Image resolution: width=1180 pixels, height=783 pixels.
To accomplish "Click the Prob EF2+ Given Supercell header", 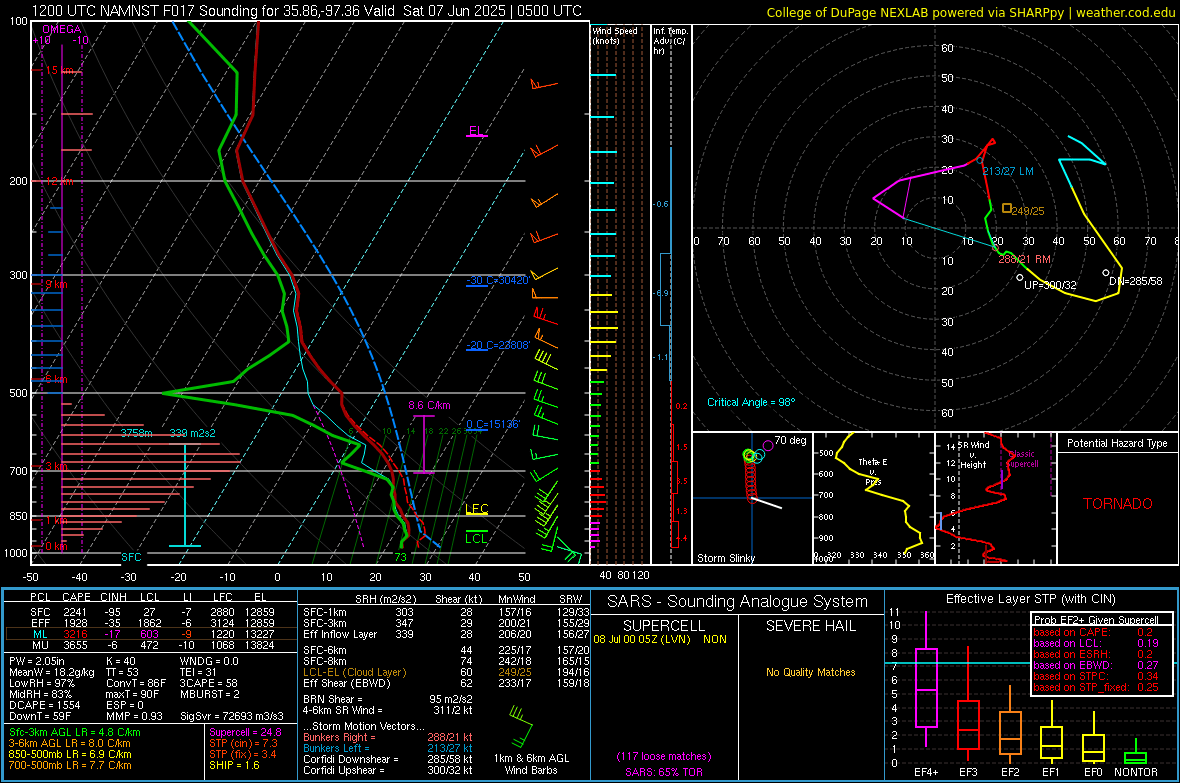I will [x=1096, y=620].
